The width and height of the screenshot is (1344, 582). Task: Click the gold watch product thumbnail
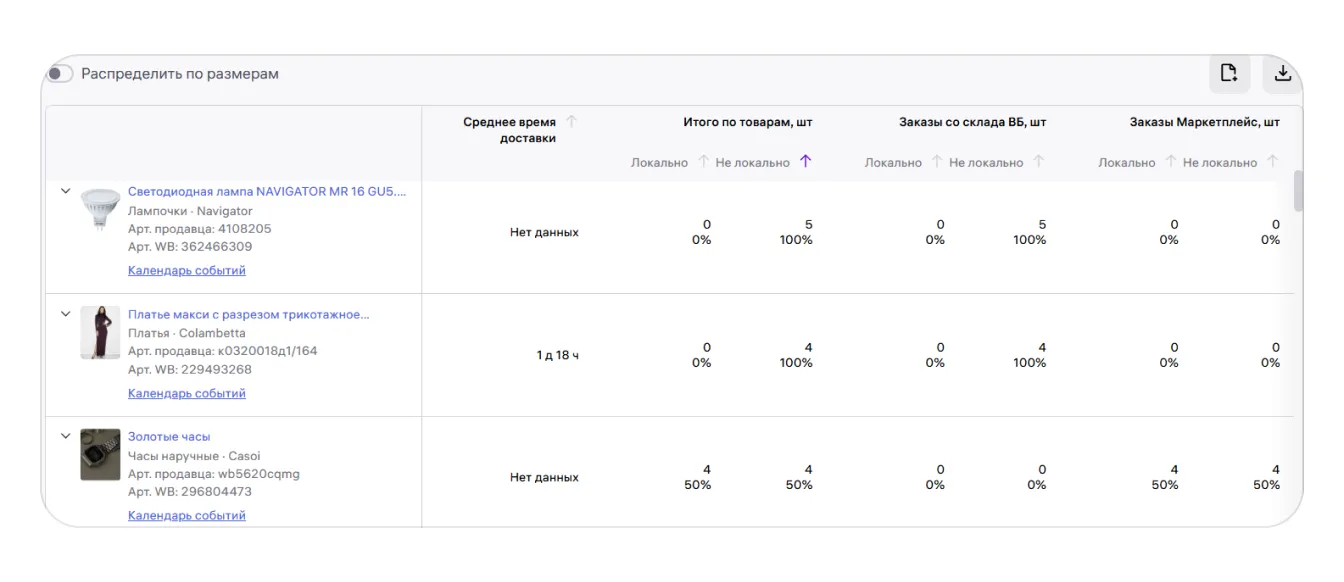[x=100, y=455]
